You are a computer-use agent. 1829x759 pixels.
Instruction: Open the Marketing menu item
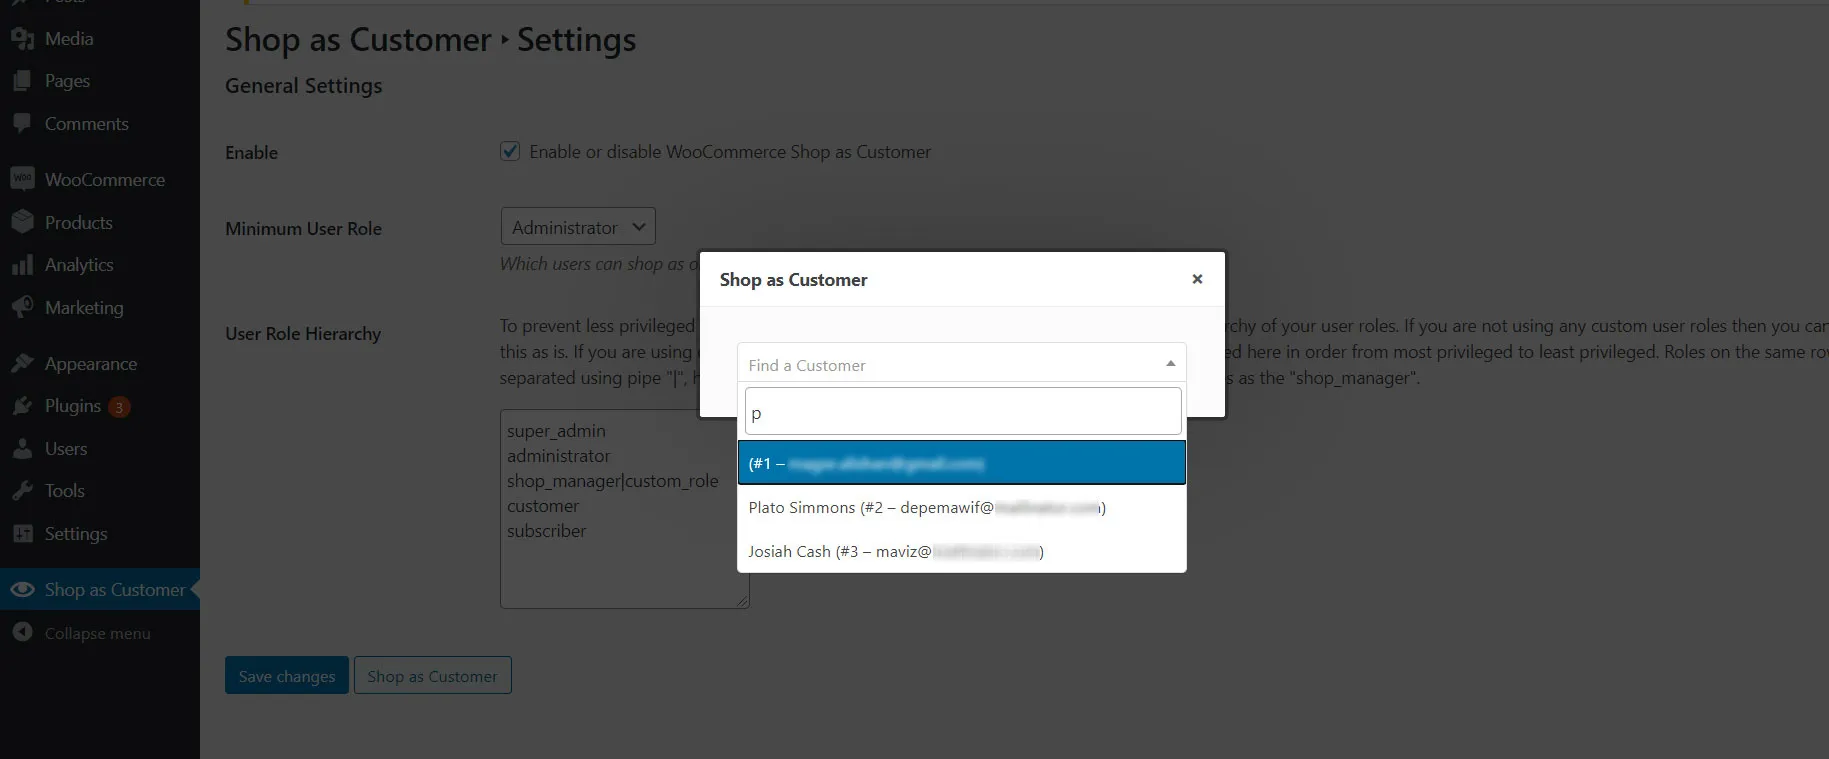[100, 307]
